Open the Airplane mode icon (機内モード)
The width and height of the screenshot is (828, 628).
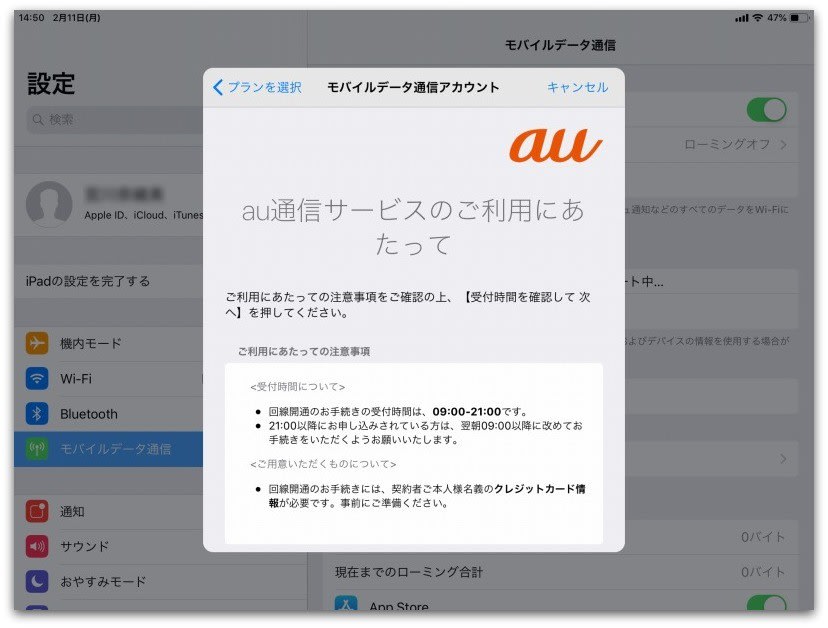pos(37,343)
